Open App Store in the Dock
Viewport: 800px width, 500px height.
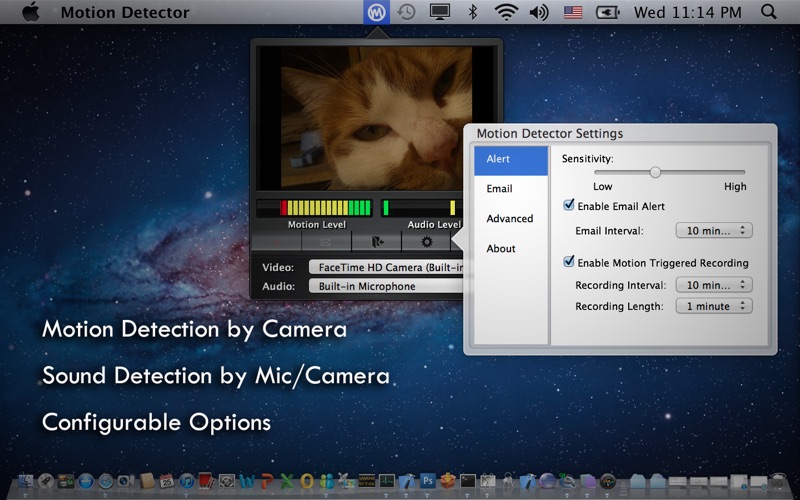(86, 481)
